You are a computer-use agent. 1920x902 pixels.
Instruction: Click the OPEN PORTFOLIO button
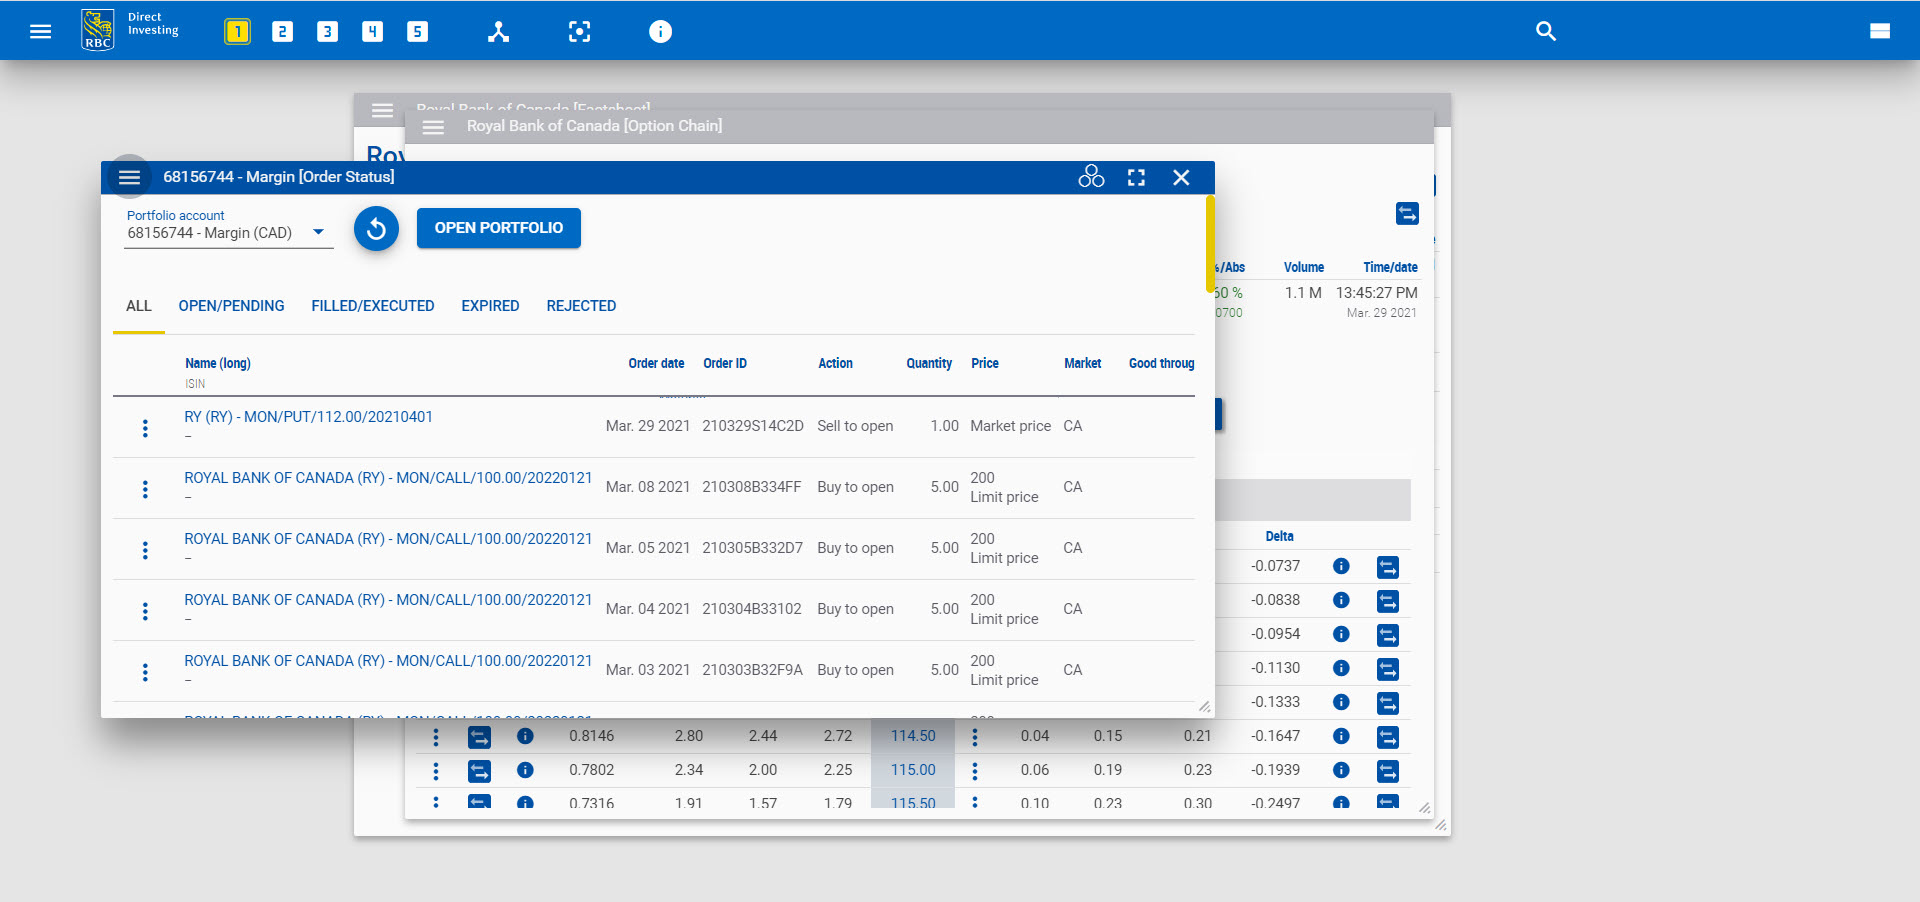pos(498,228)
